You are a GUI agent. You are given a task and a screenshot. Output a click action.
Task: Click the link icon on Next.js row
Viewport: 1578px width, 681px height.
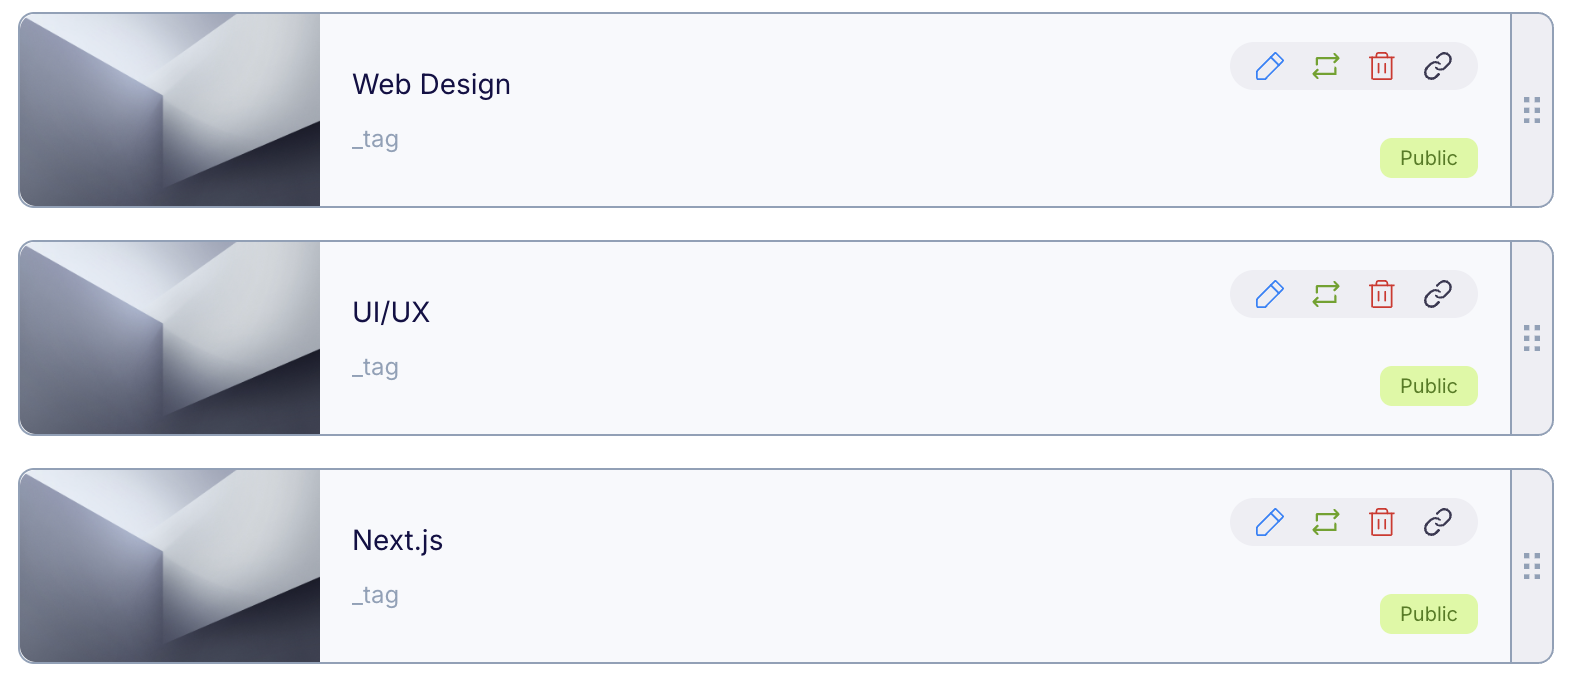coord(1438,522)
